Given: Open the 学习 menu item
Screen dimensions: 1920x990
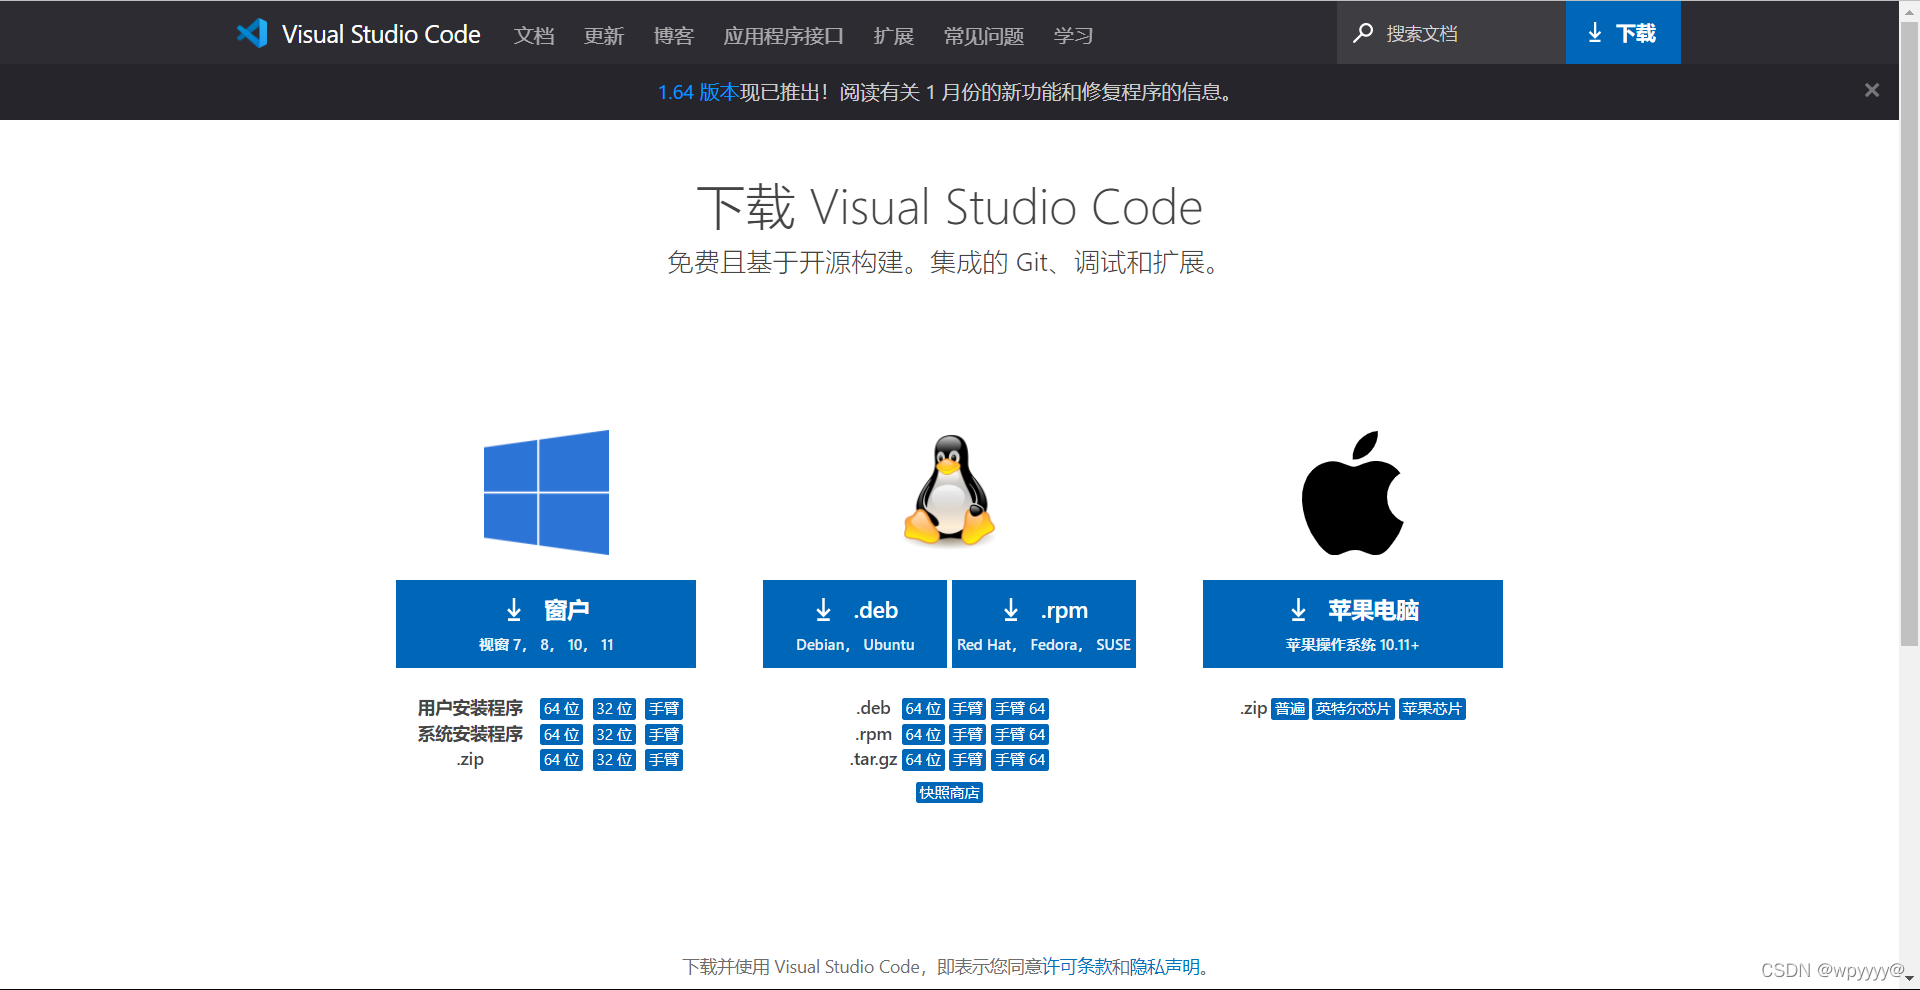Looking at the screenshot, I should (x=1074, y=35).
